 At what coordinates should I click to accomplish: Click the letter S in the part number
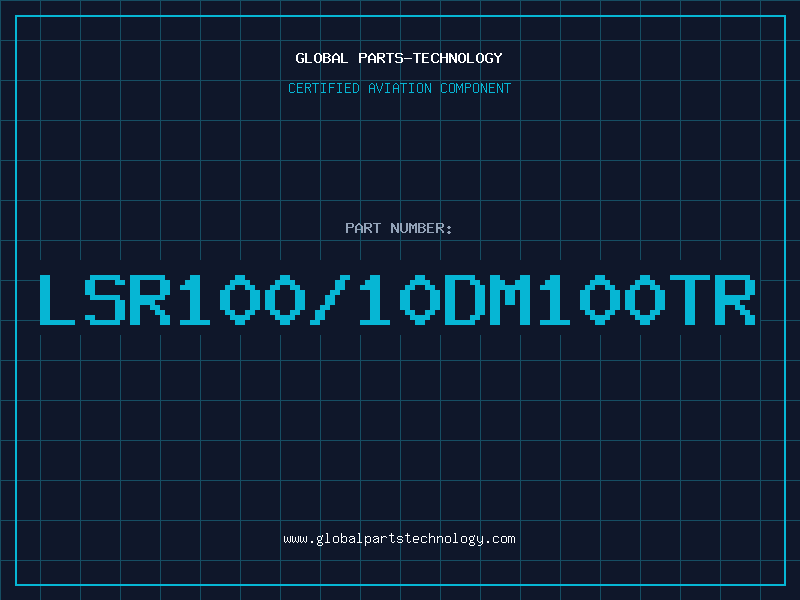pos(104,299)
